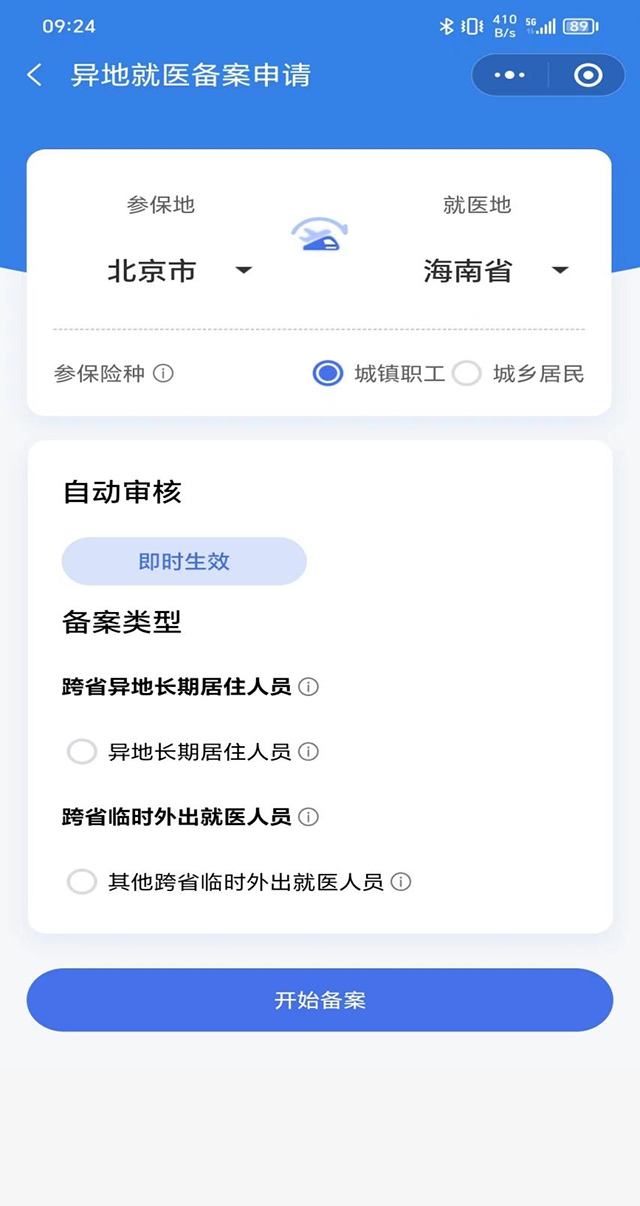Viewport: 640px width, 1206px height.
Task: Tap info icon beside 其他跨省临时外出就医人员 option
Action: coord(401,882)
